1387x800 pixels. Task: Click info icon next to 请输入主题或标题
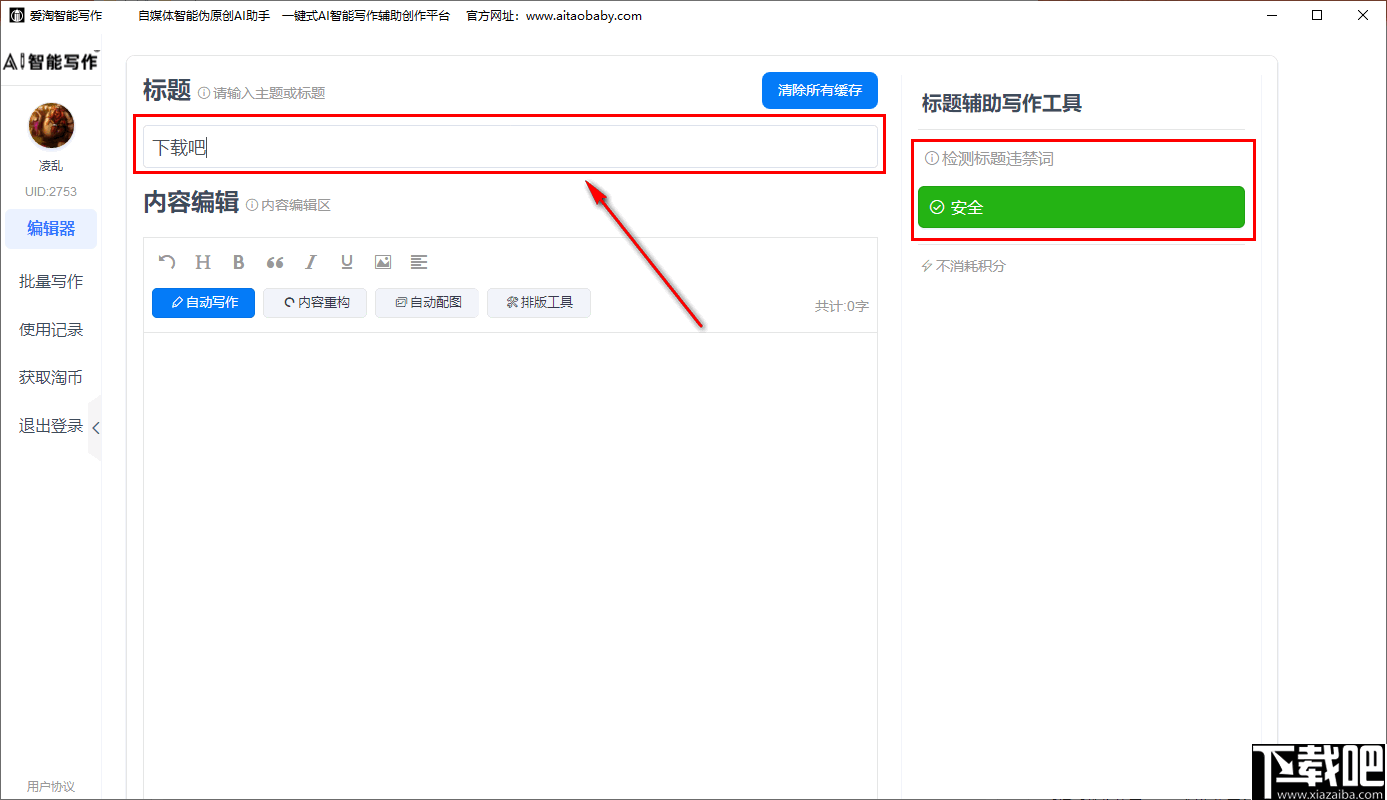(204, 93)
